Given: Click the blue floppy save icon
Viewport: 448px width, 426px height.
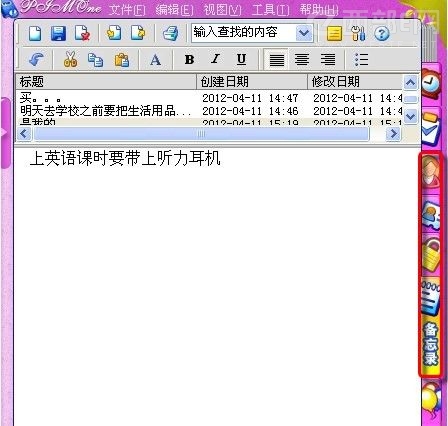Looking at the screenshot, I should coord(58,33).
